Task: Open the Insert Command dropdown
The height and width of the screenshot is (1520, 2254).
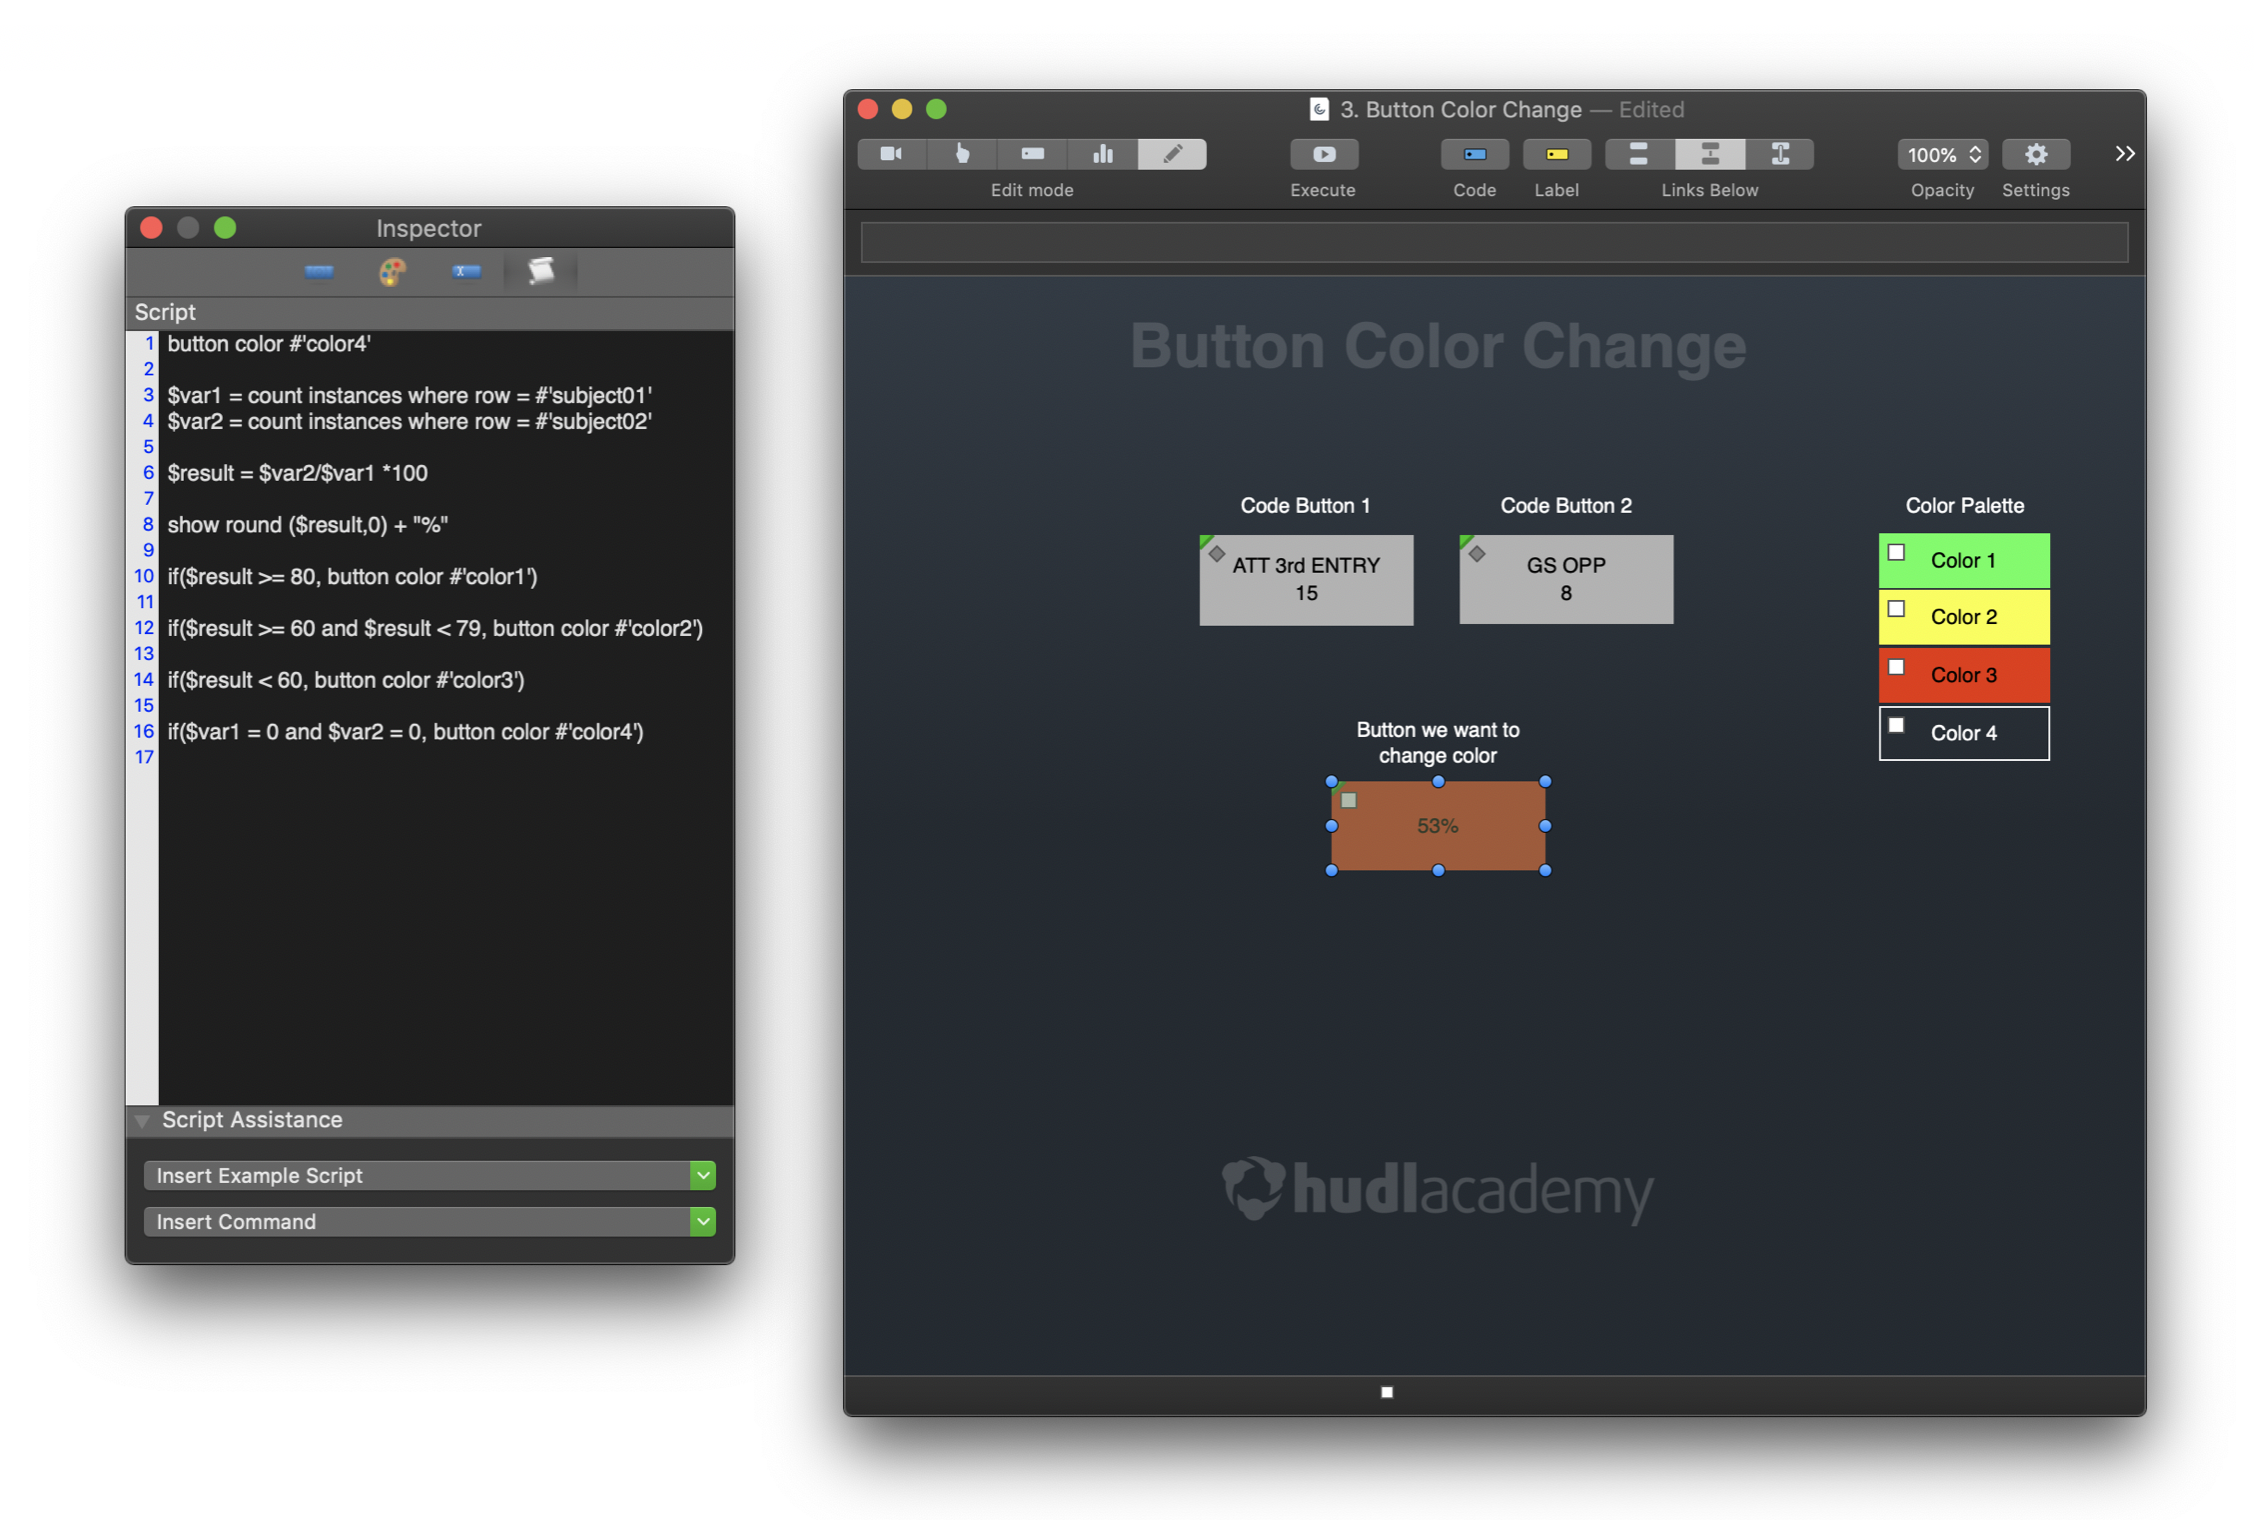Action: pos(703,1221)
